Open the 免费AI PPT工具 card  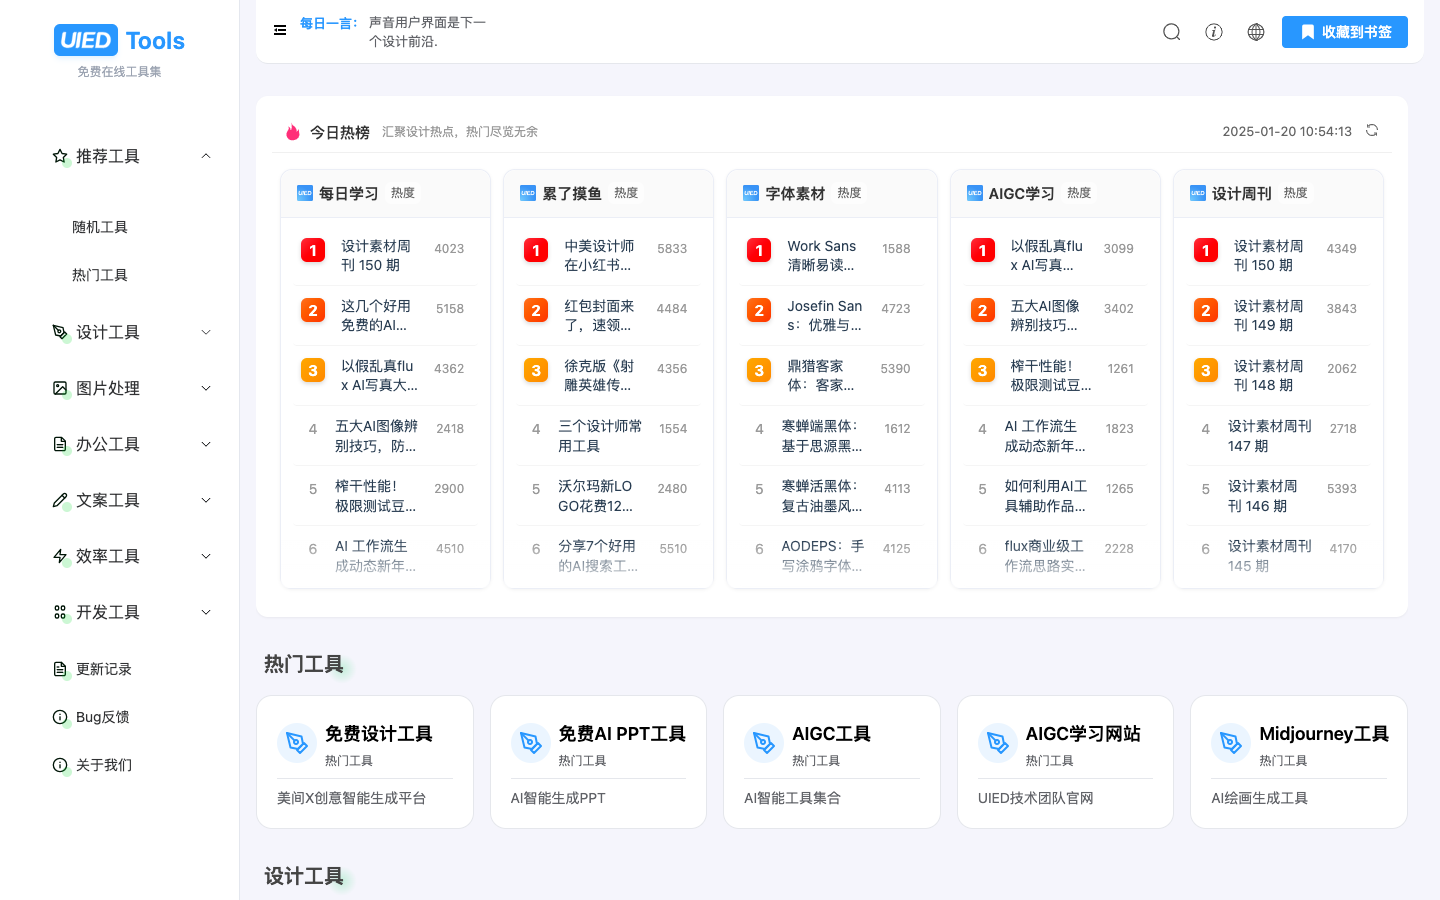pyautogui.click(x=598, y=762)
